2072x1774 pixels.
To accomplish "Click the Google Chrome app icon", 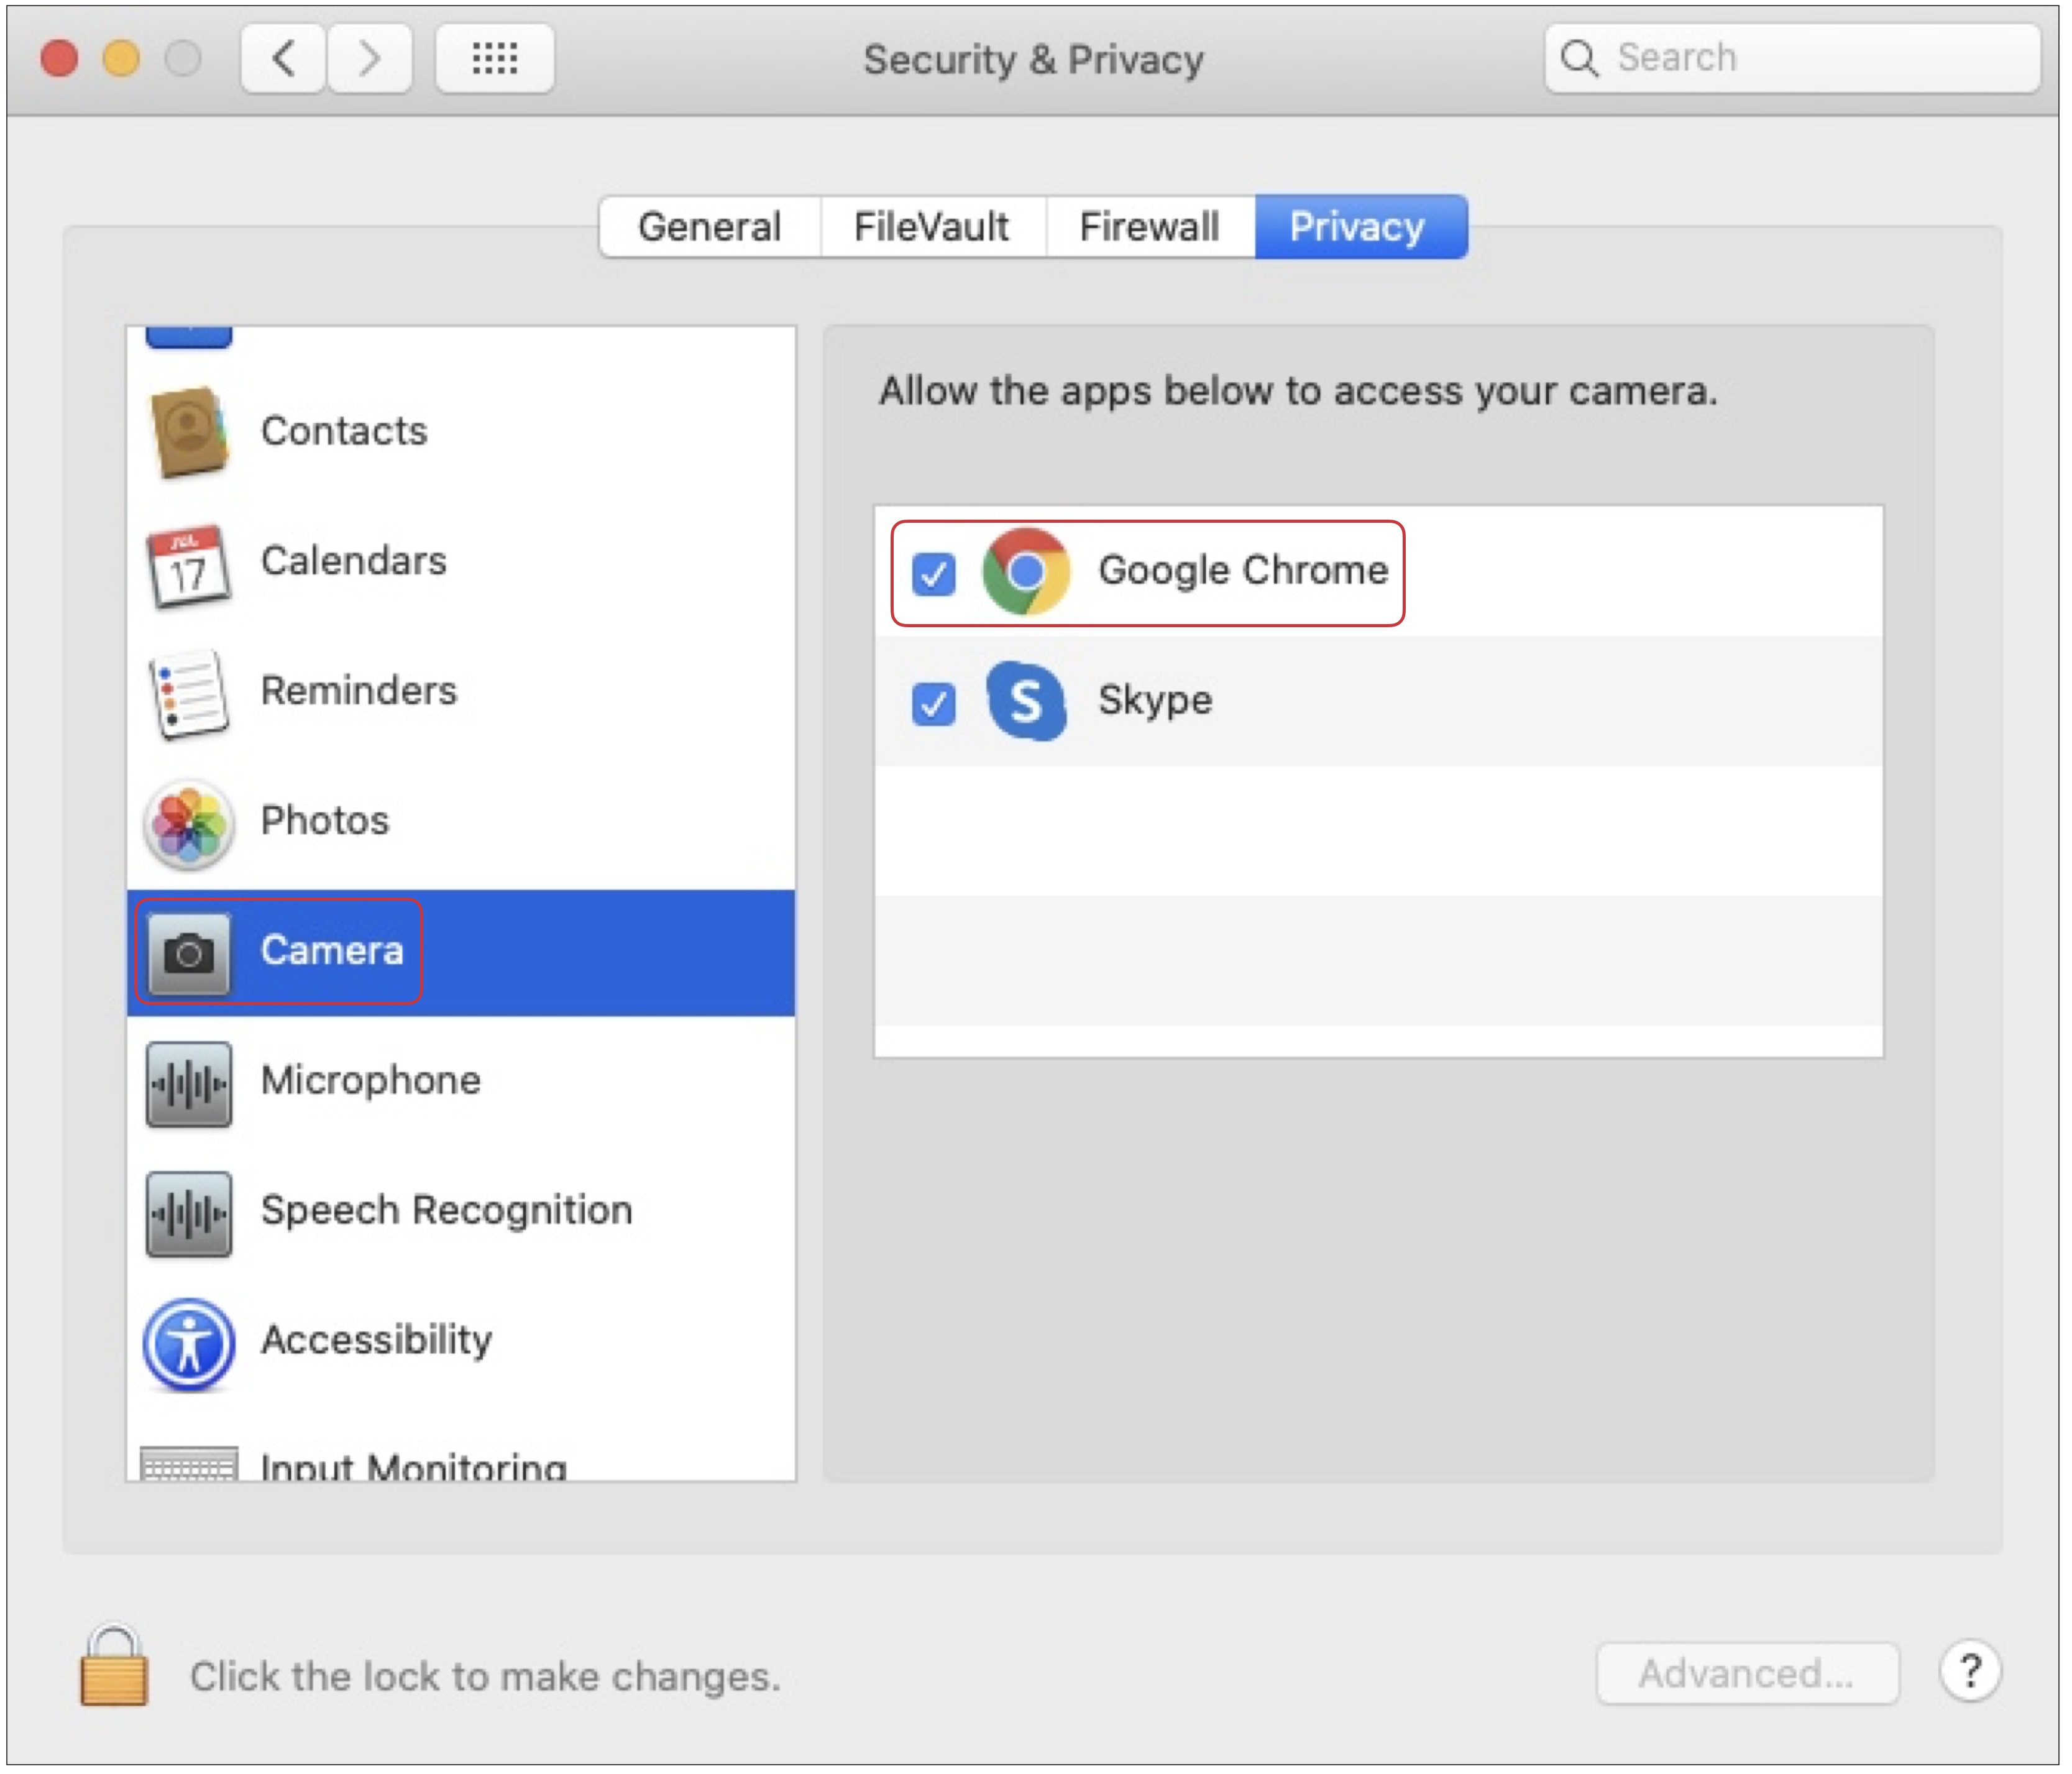I will coord(1026,572).
